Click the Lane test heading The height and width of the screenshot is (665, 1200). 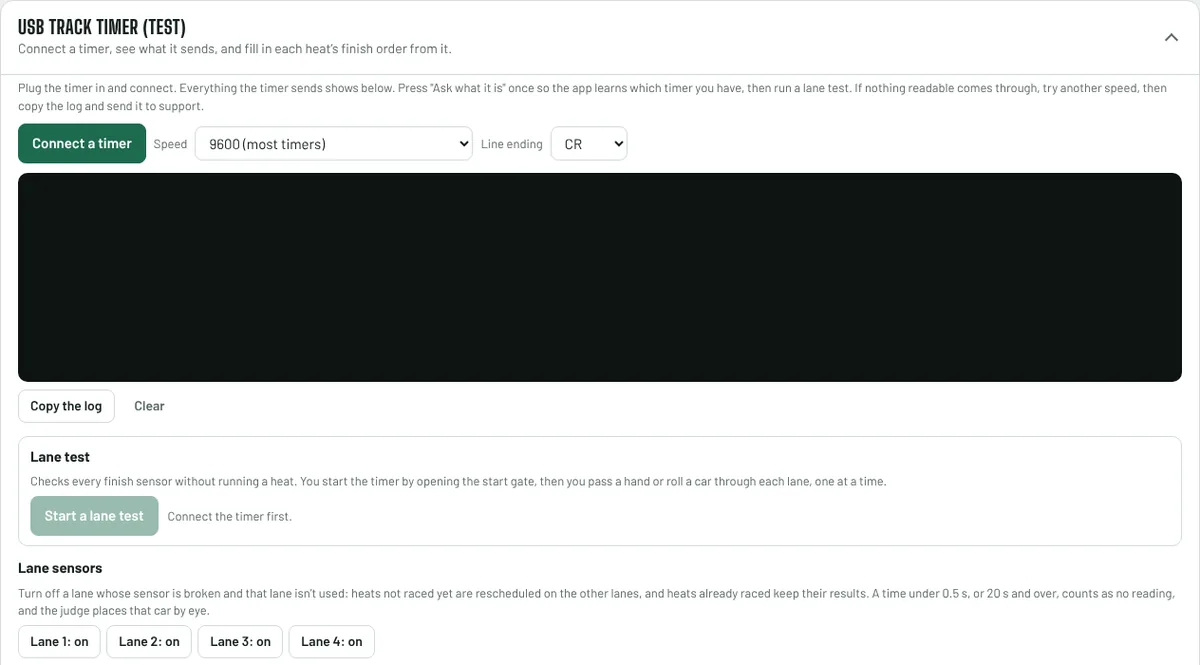(60, 457)
